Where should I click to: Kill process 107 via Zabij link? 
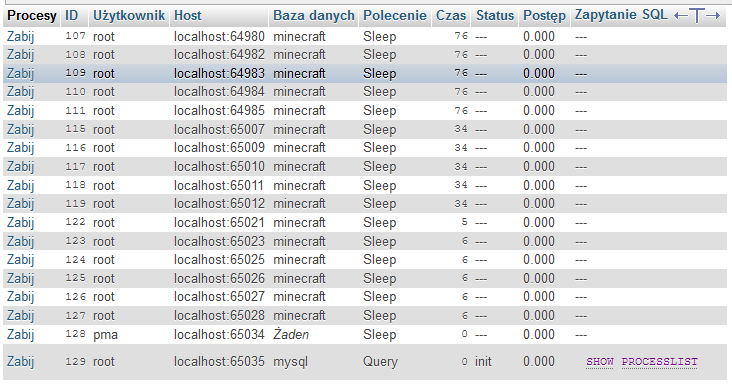(21, 36)
